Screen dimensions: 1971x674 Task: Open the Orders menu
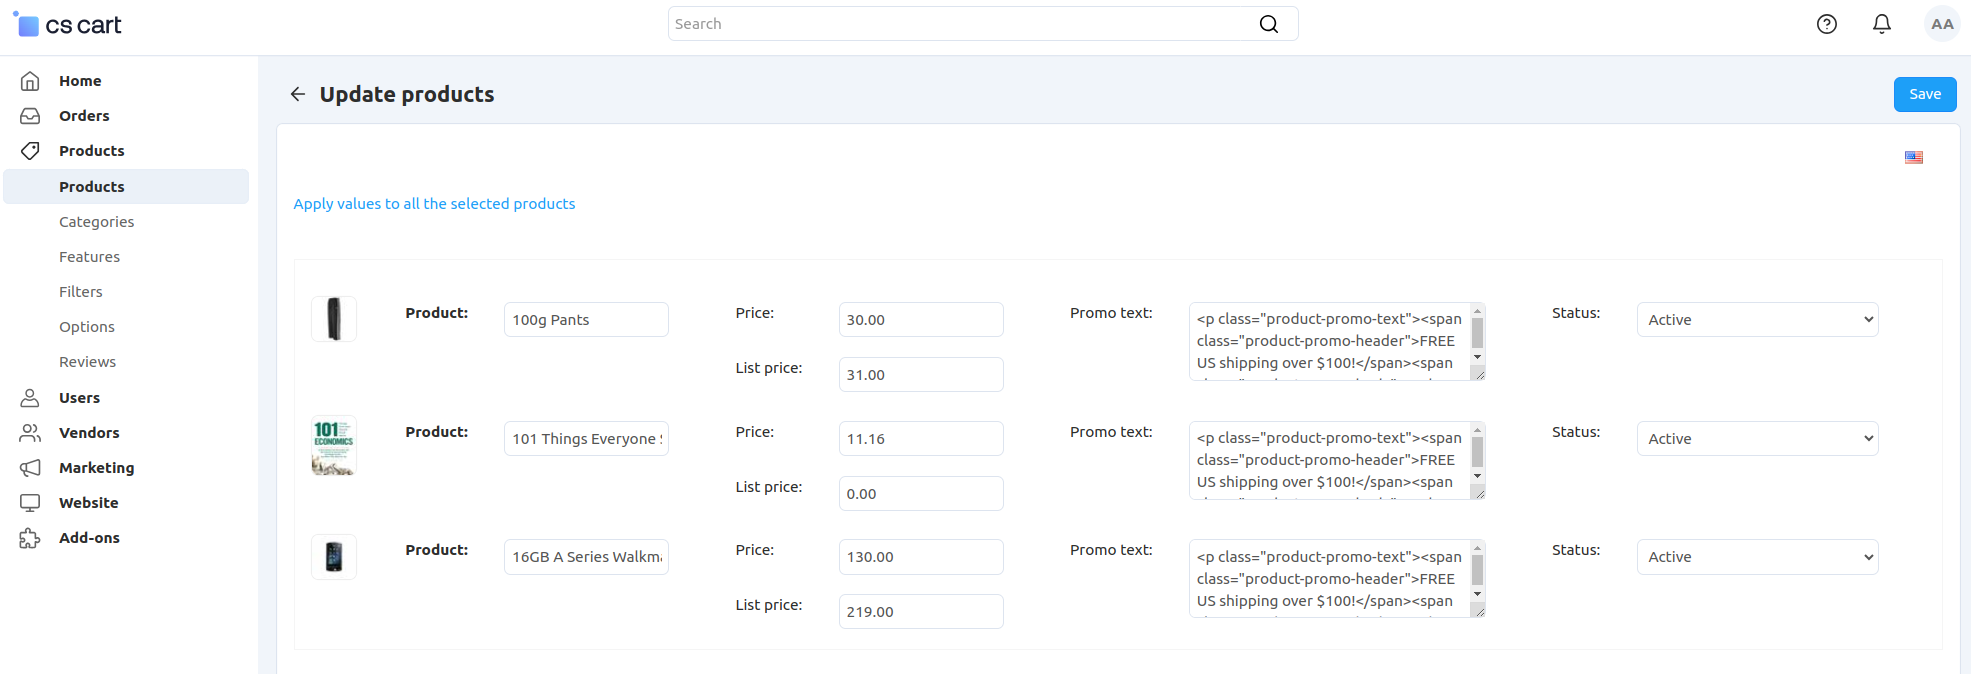point(84,116)
